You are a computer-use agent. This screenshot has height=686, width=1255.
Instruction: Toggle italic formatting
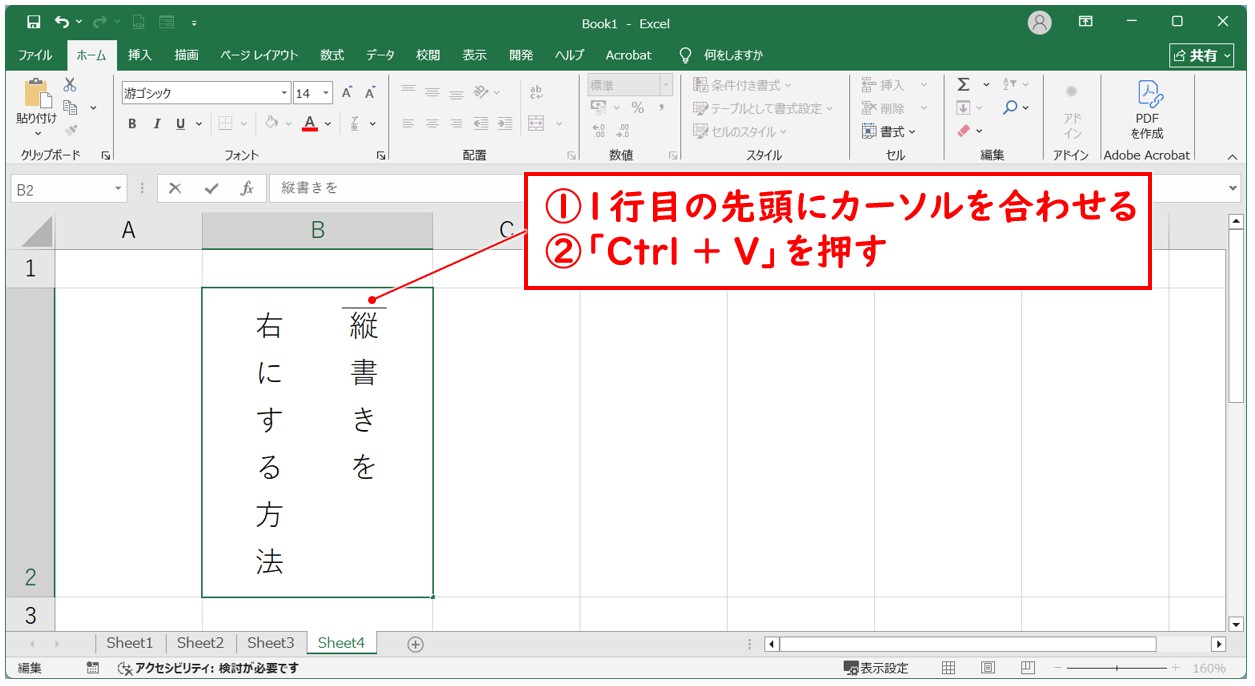coord(156,124)
